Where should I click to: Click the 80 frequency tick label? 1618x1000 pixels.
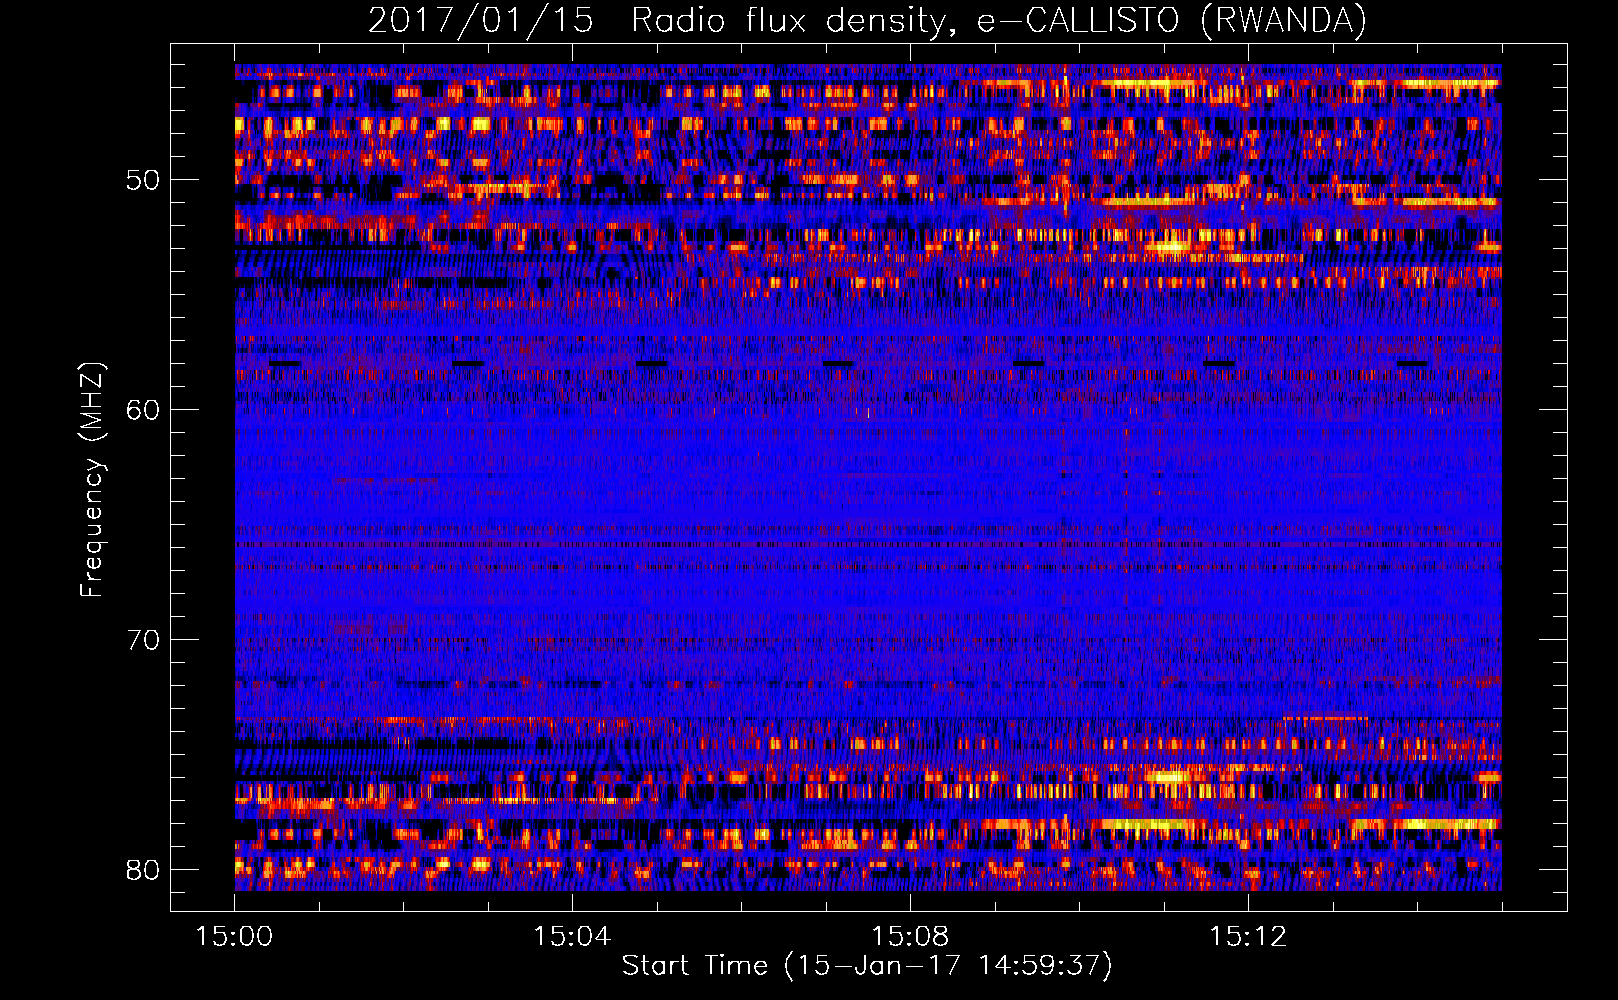point(143,870)
